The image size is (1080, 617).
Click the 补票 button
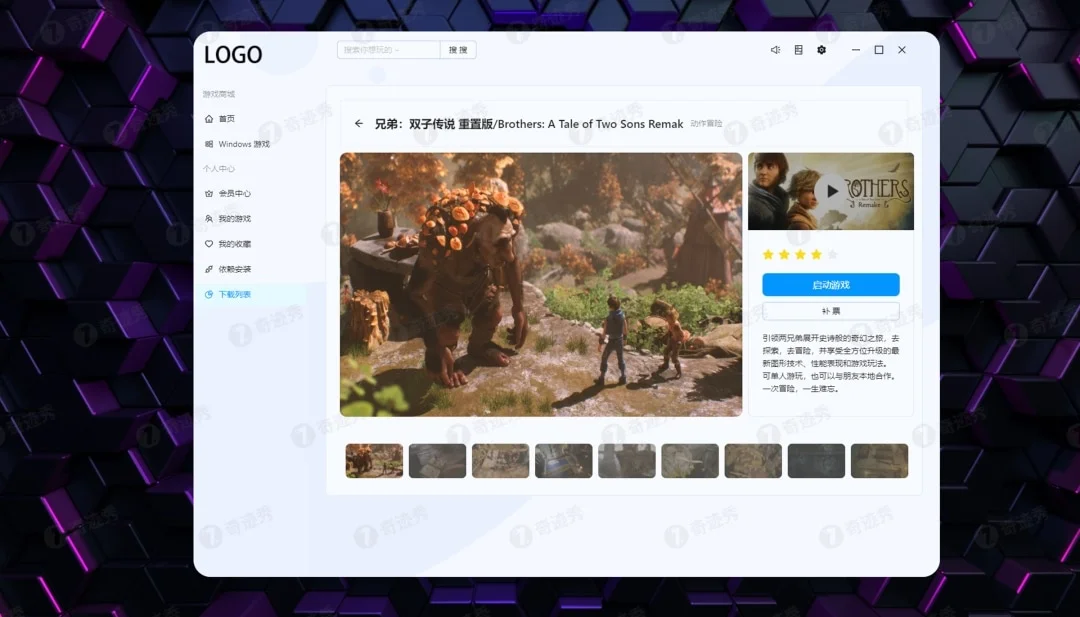point(830,311)
